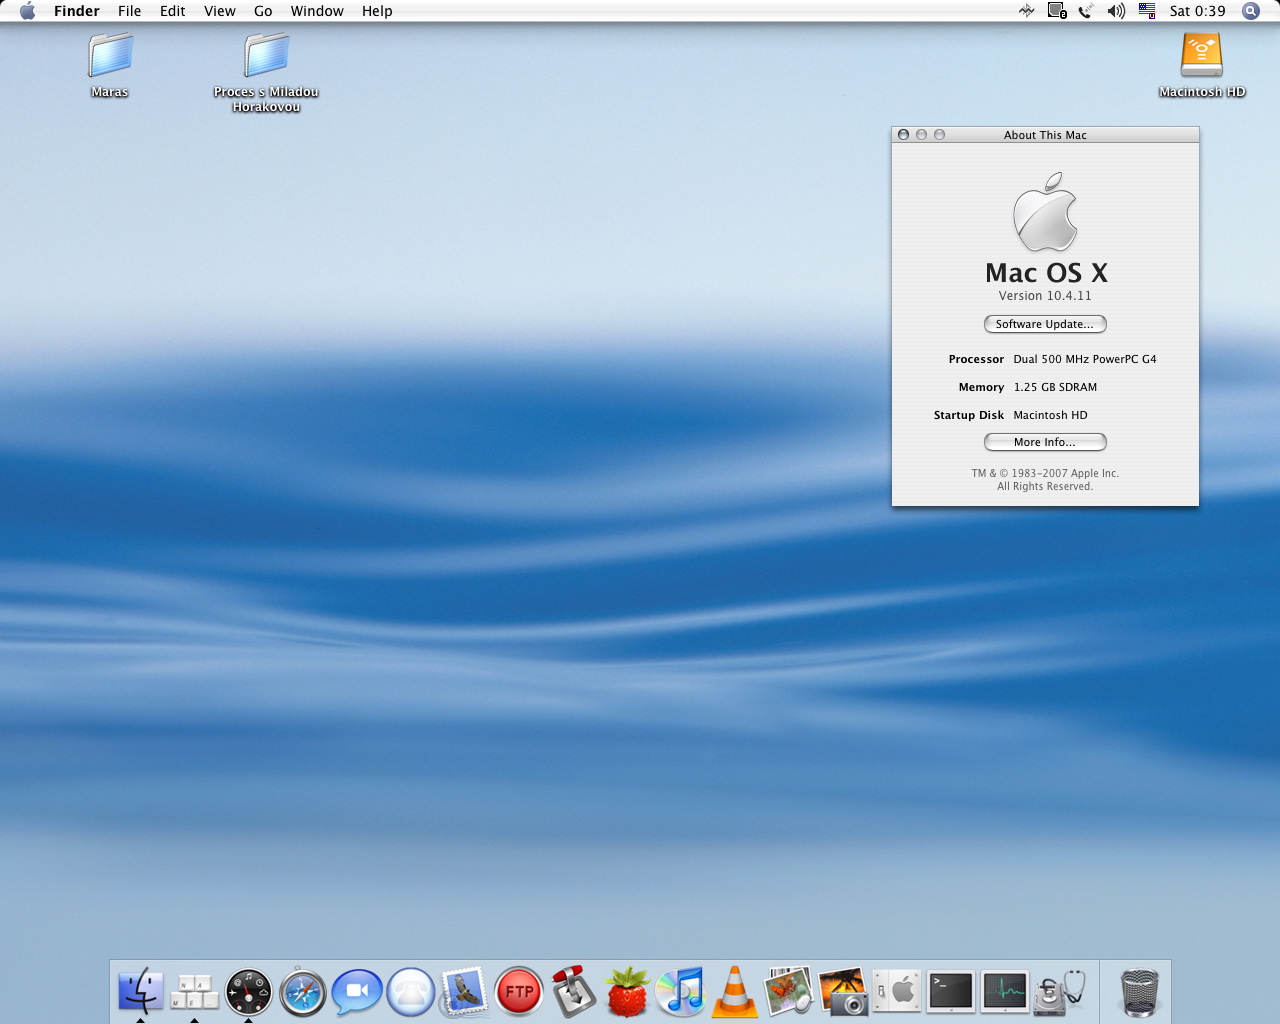Launch Terminal from the Dock
1280x1024 pixels.
(950, 992)
